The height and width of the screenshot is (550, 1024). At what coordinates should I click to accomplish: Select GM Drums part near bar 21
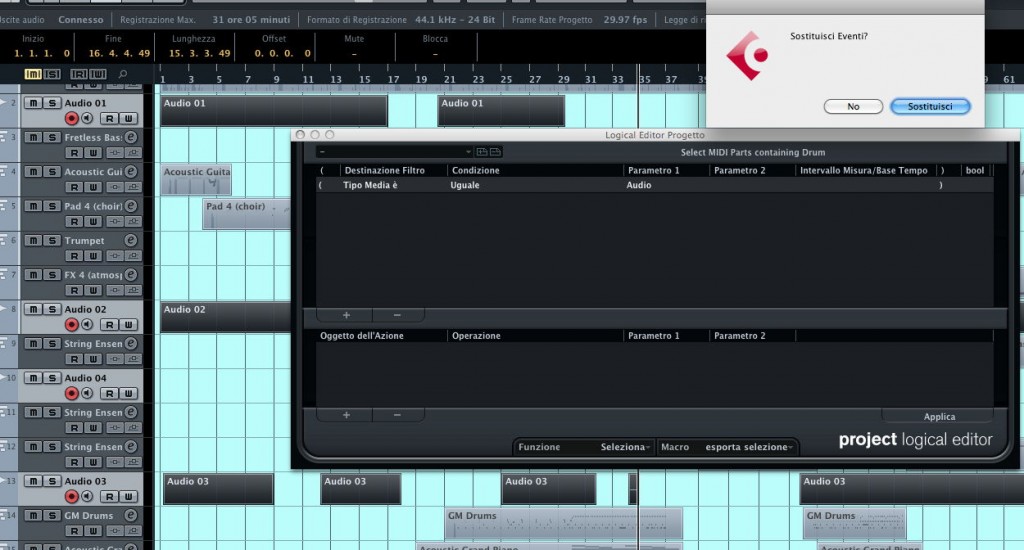(563, 523)
